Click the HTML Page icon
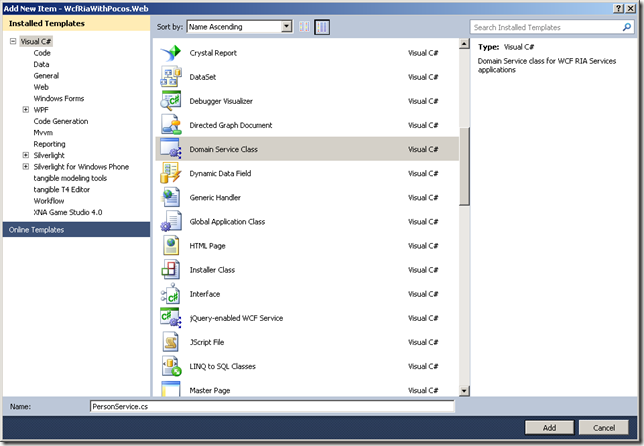 pyautogui.click(x=171, y=246)
